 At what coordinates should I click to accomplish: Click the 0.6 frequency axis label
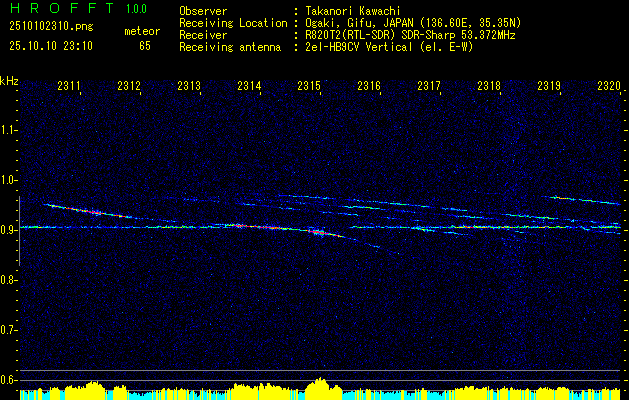click(8, 380)
